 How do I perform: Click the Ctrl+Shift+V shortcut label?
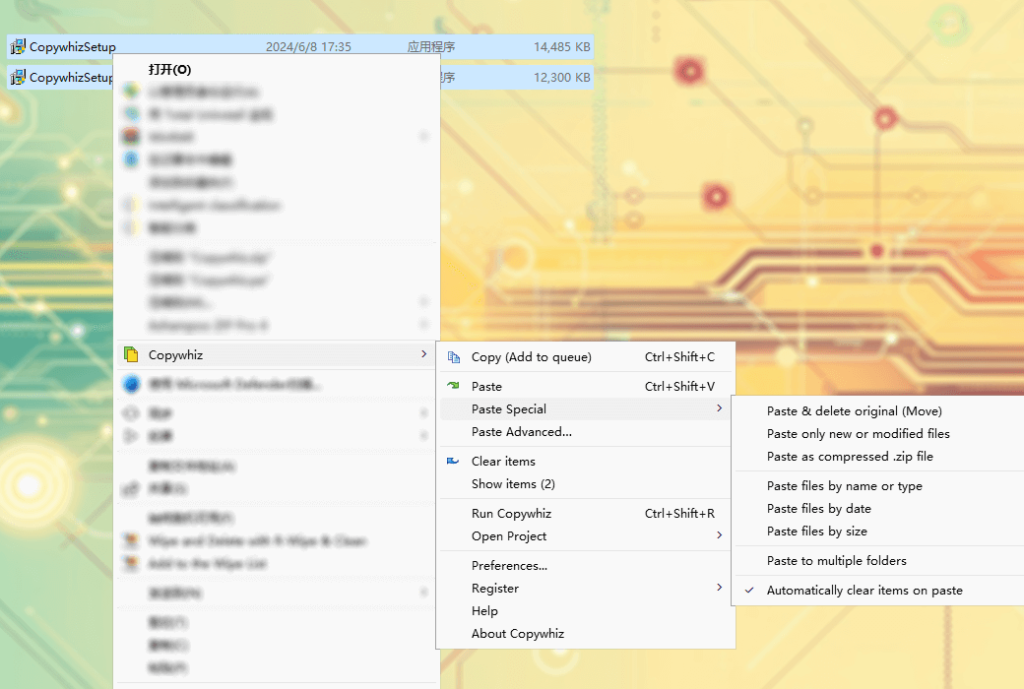click(x=679, y=386)
